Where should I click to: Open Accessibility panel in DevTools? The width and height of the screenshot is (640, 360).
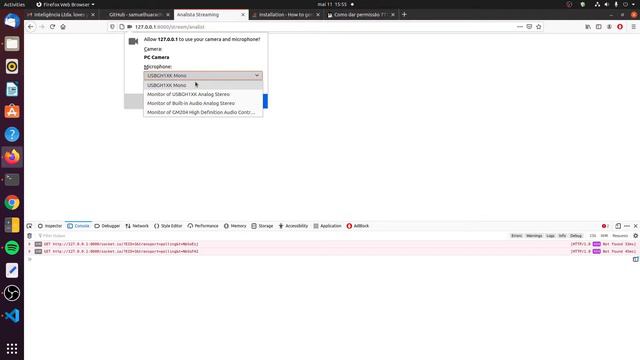tap(293, 226)
